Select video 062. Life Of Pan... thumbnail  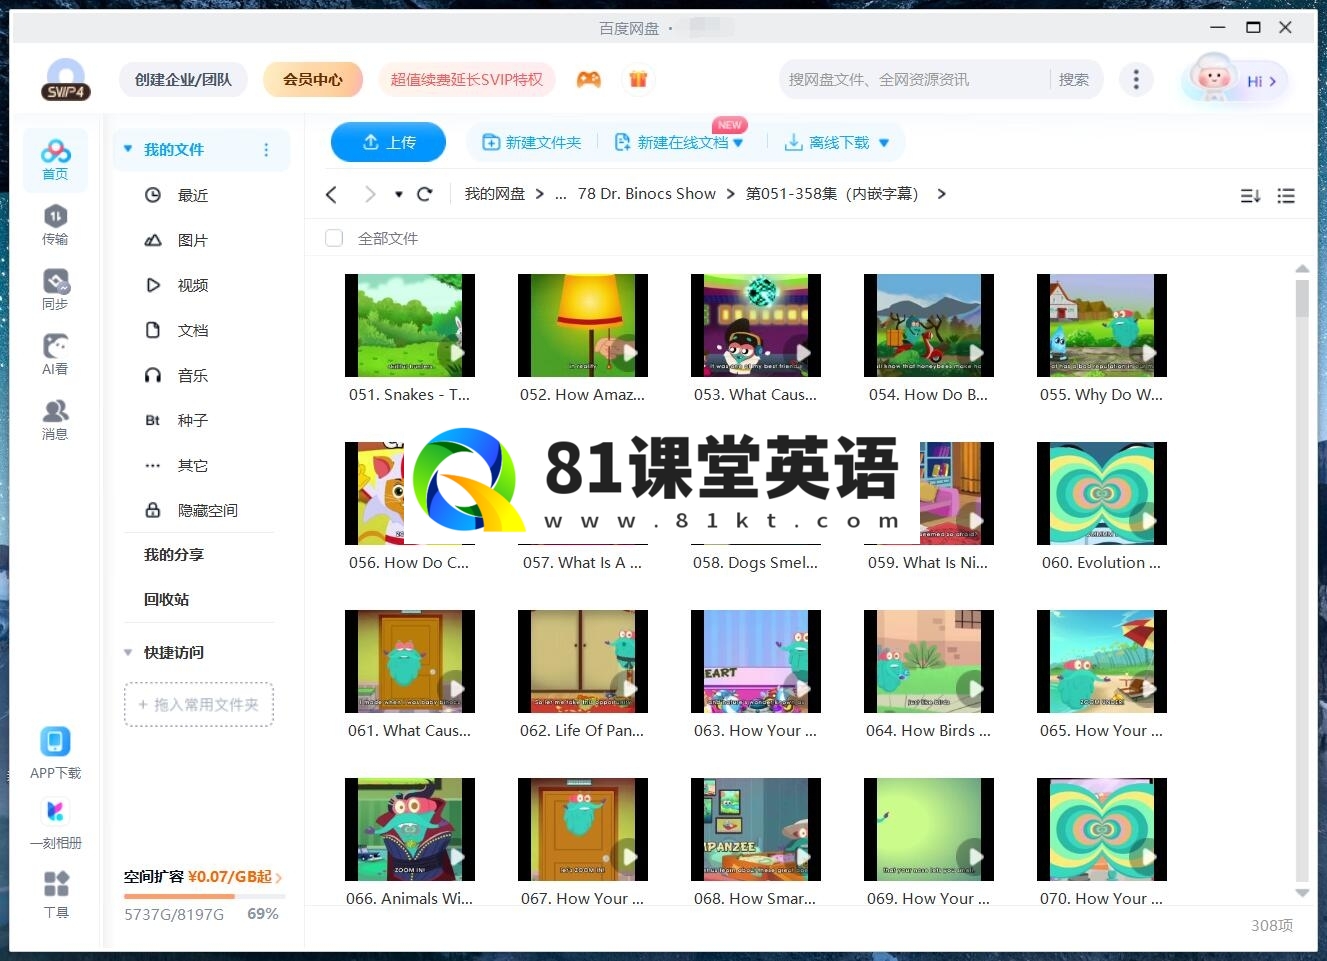(583, 661)
